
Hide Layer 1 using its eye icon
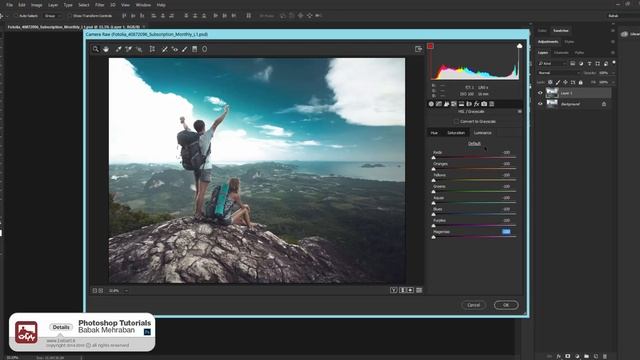click(540, 93)
